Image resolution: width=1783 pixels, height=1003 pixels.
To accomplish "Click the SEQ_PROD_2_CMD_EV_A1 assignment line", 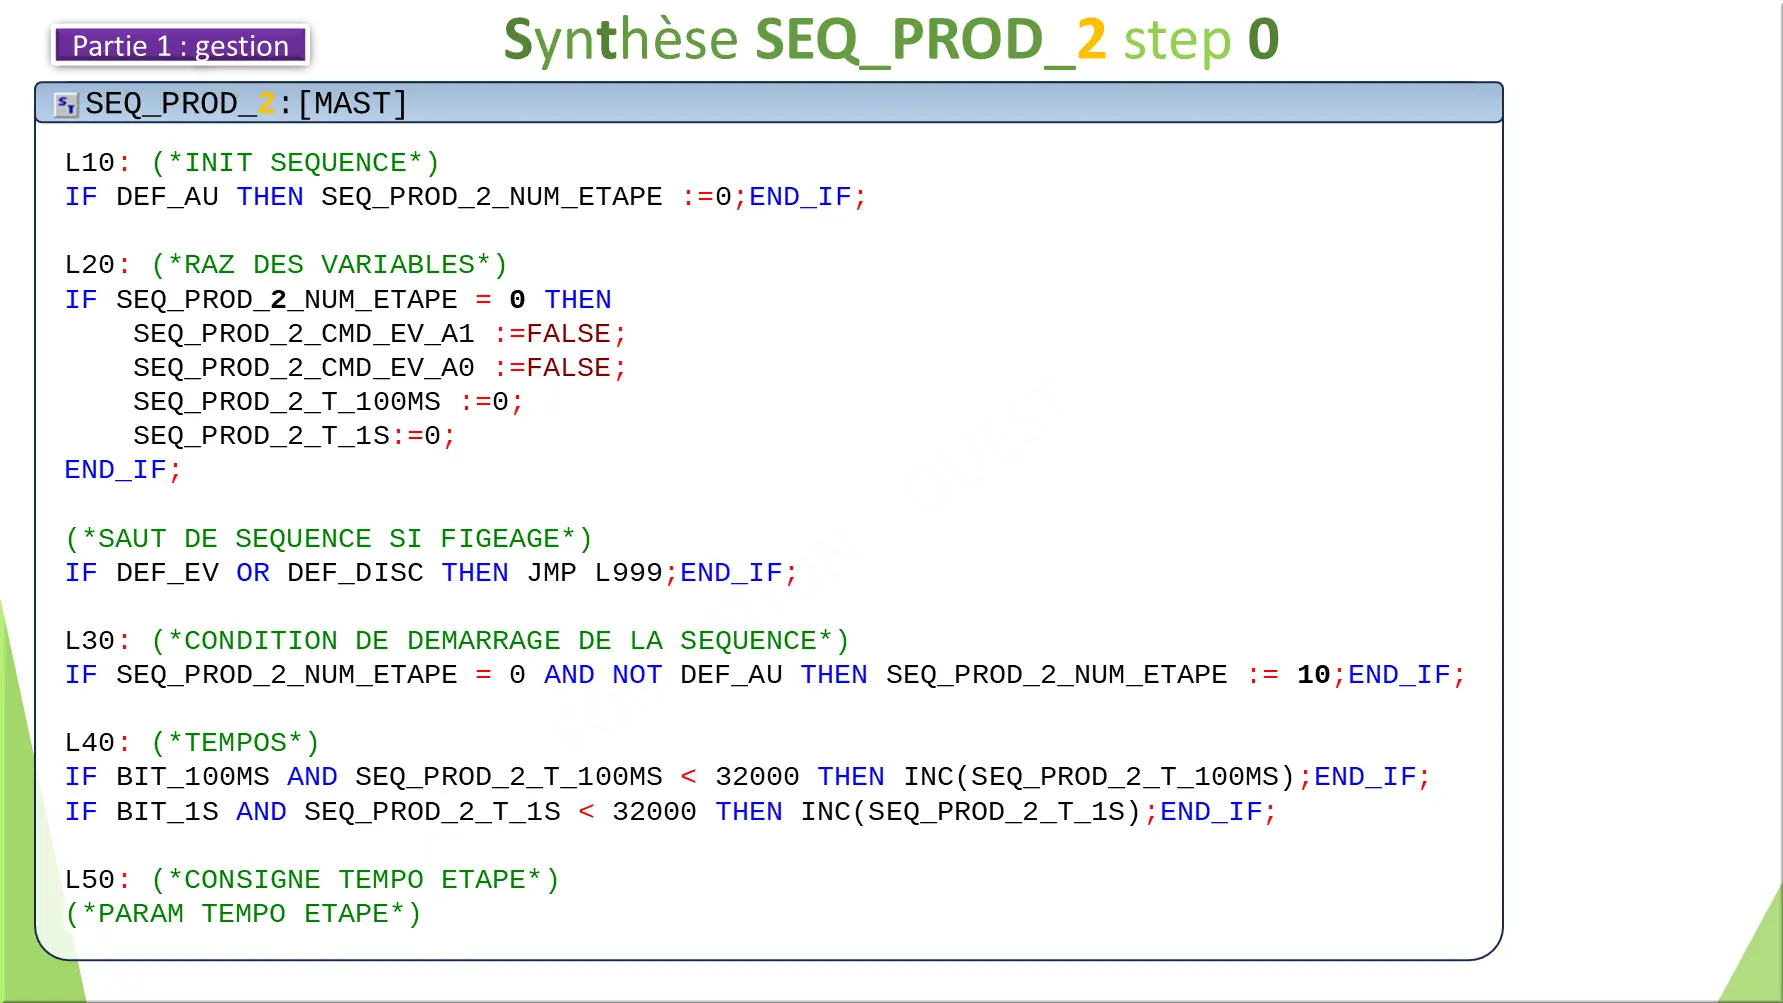I will click(x=378, y=333).
